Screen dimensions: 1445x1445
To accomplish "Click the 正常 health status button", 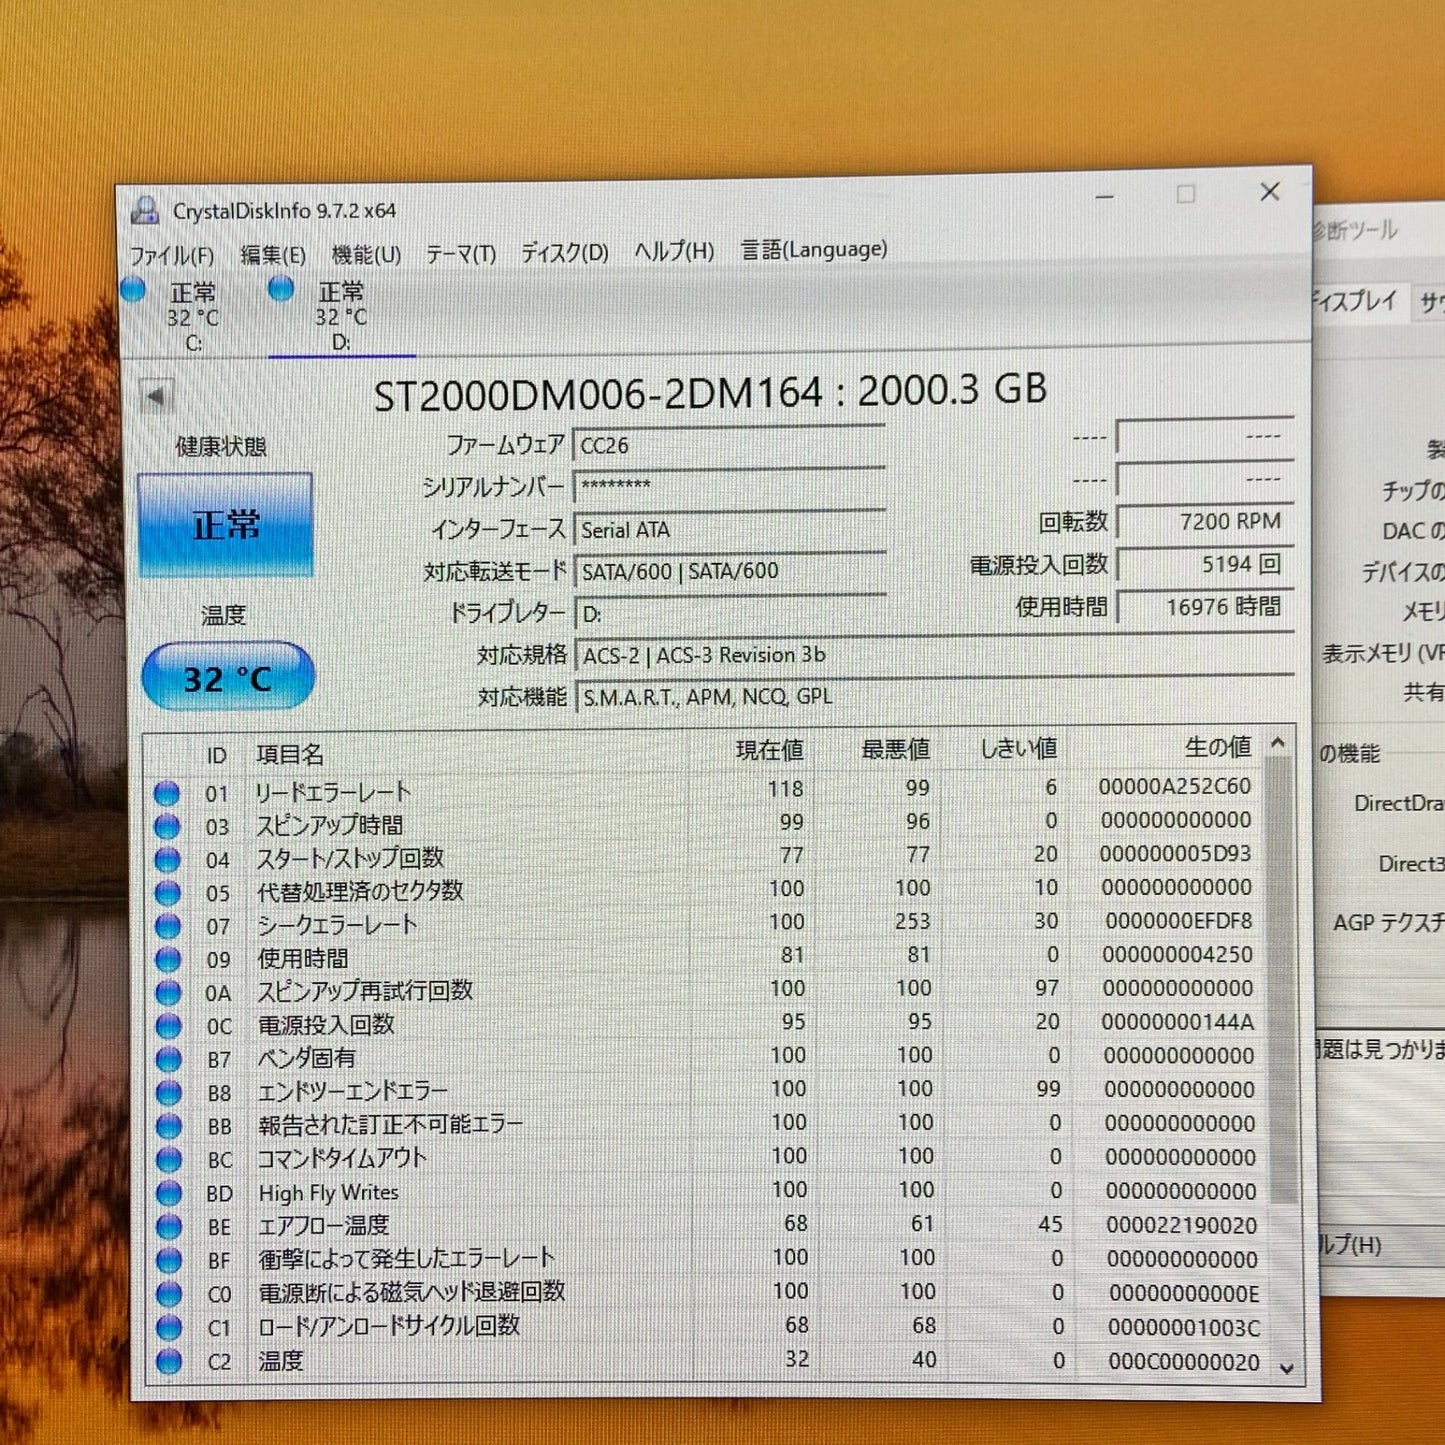I will (226, 525).
